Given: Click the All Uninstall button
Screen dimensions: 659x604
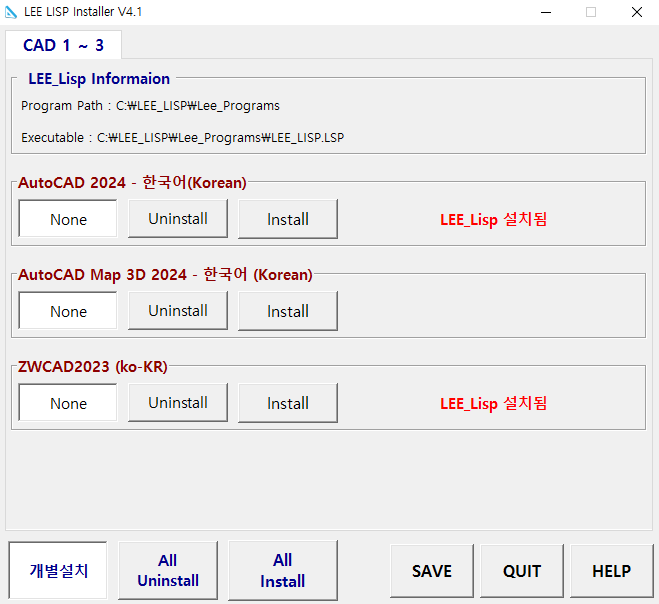Looking at the screenshot, I should tap(168, 570).
